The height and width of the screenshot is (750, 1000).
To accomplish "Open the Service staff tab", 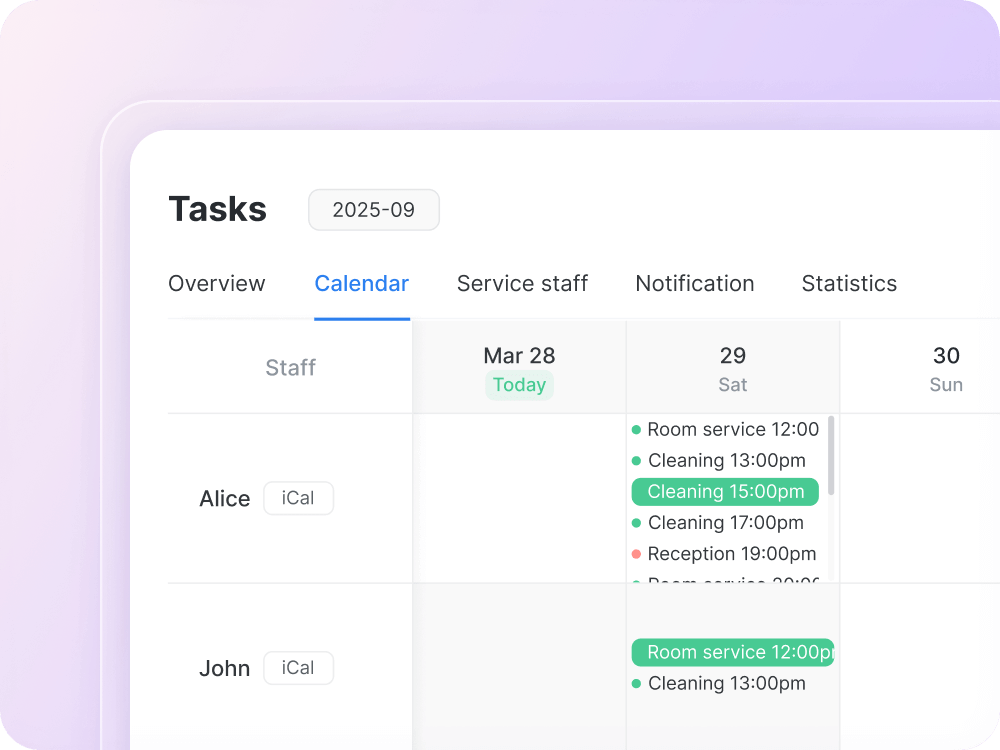I will point(522,283).
